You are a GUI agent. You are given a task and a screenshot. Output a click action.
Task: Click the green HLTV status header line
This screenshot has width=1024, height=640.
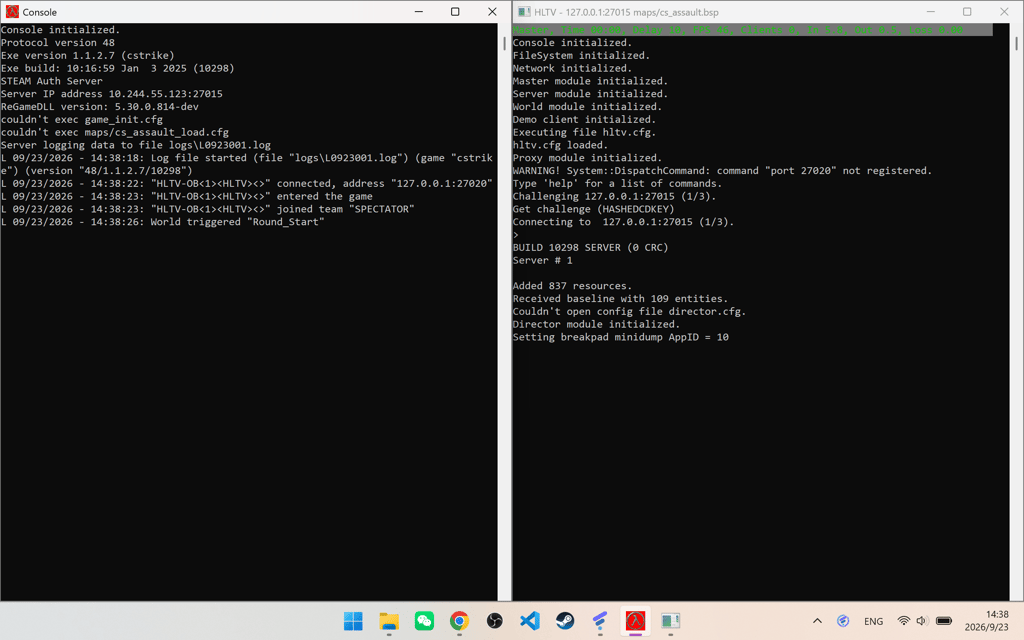(752, 30)
